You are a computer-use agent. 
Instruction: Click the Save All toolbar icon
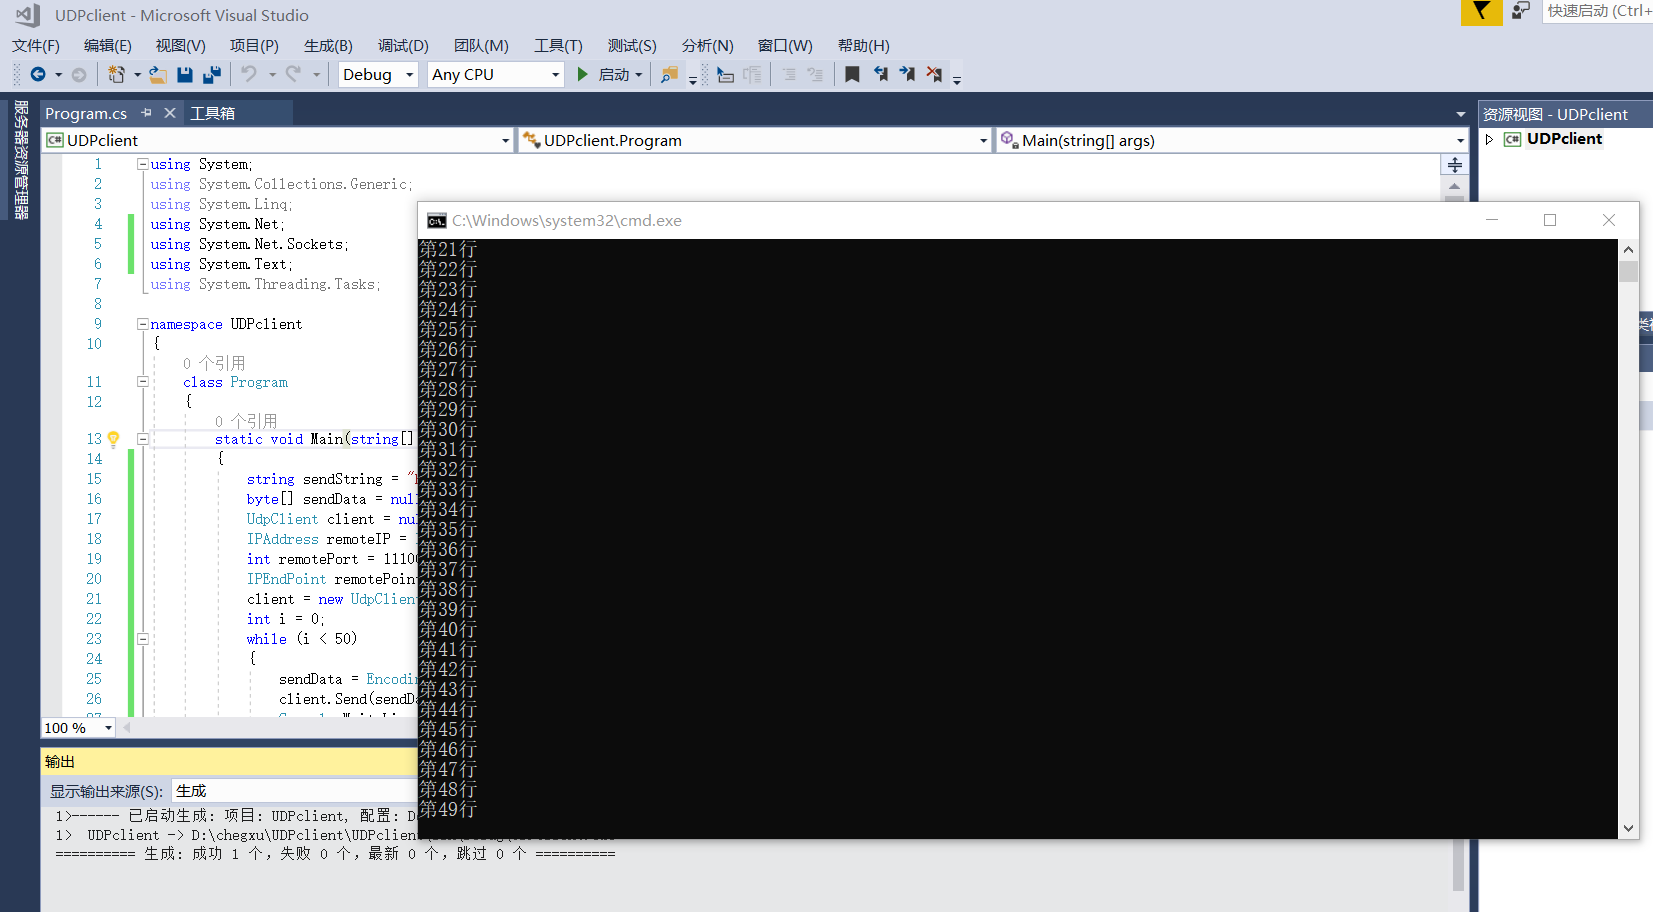[212, 74]
